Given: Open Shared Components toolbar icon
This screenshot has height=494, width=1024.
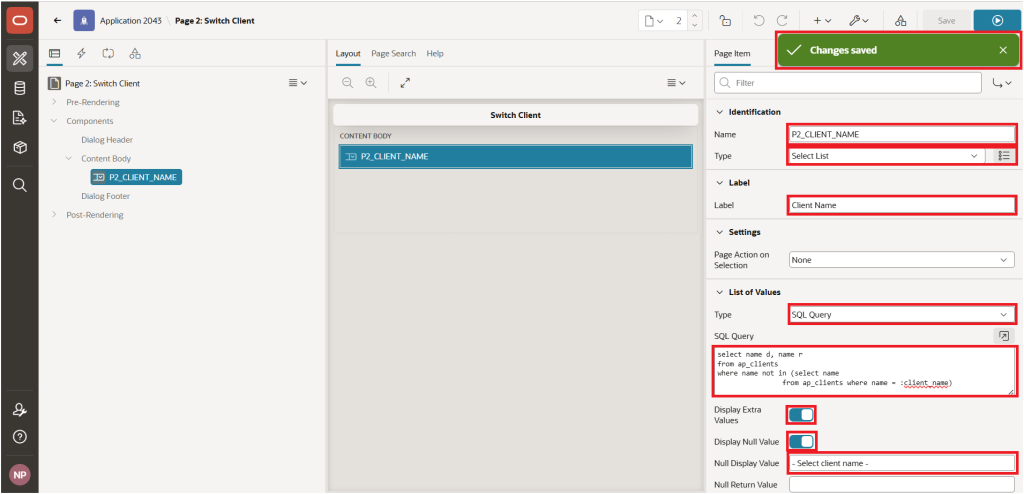Looking at the screenshot, I should (901, 21).
